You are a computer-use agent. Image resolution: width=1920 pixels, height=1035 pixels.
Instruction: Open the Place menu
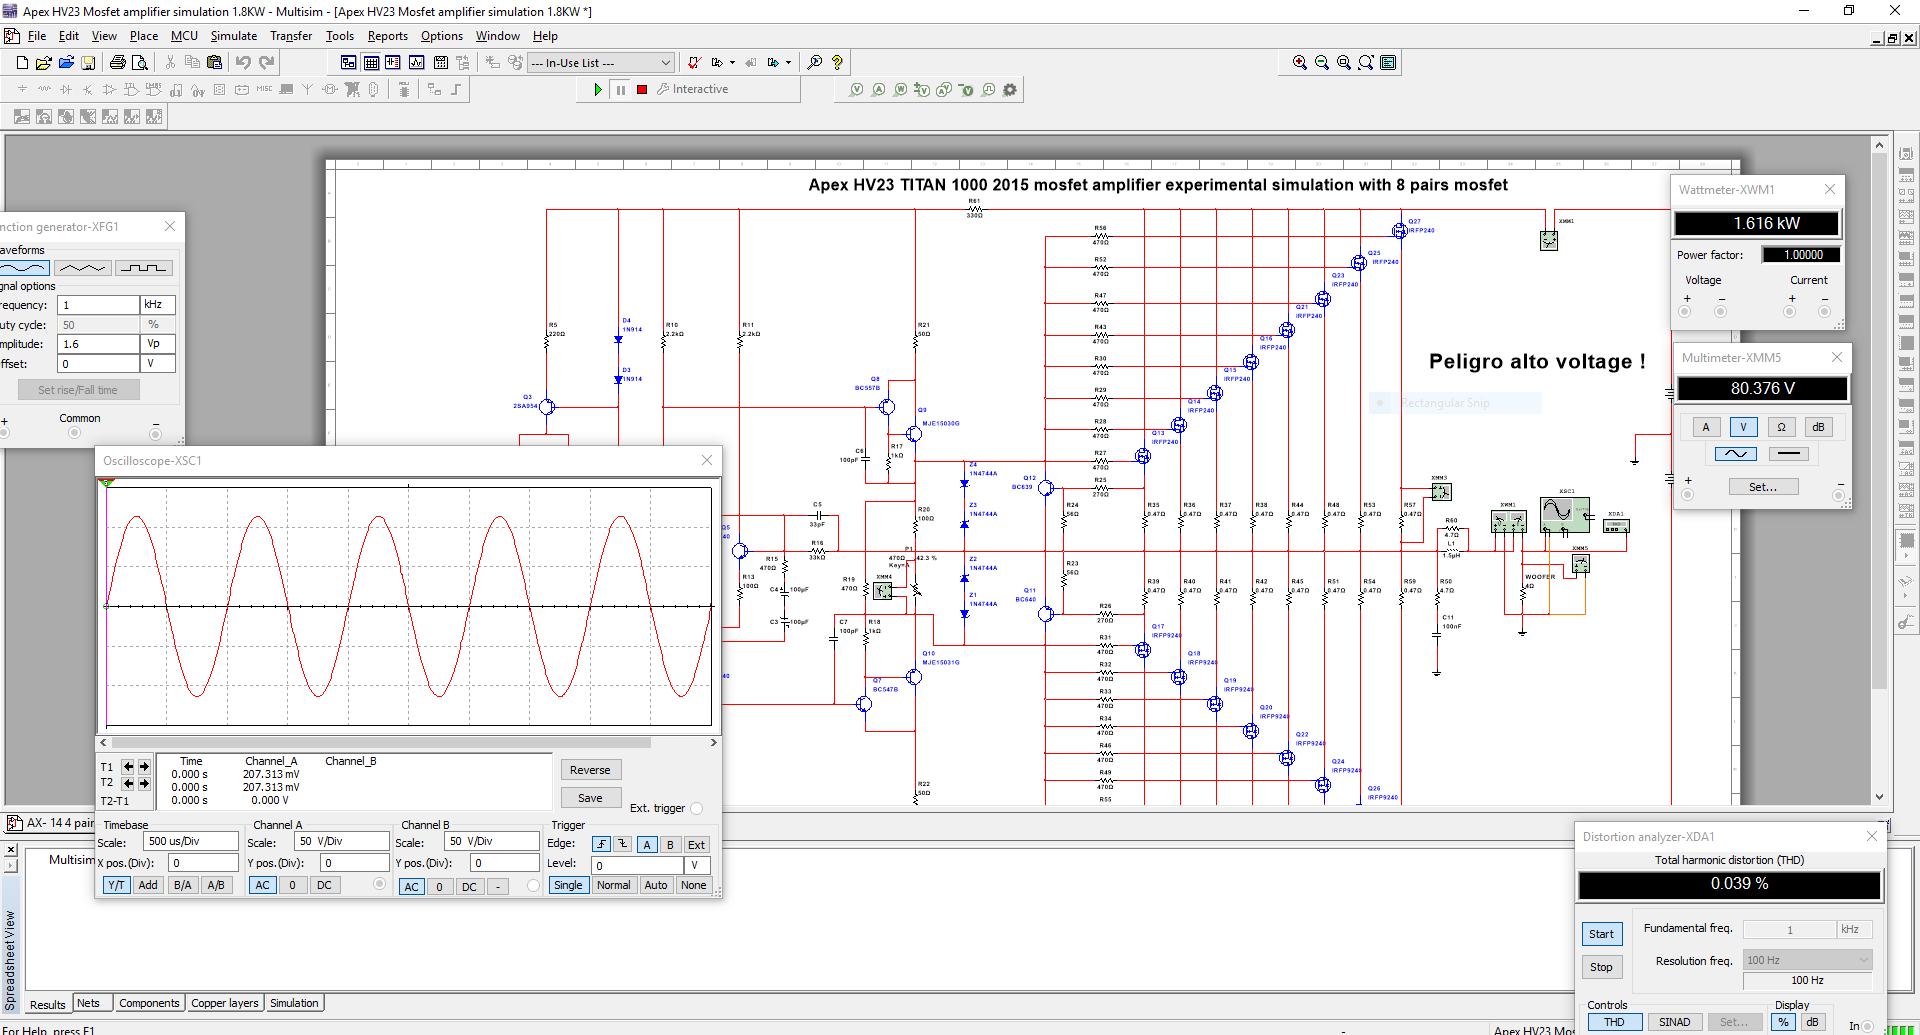coord(144,36)
